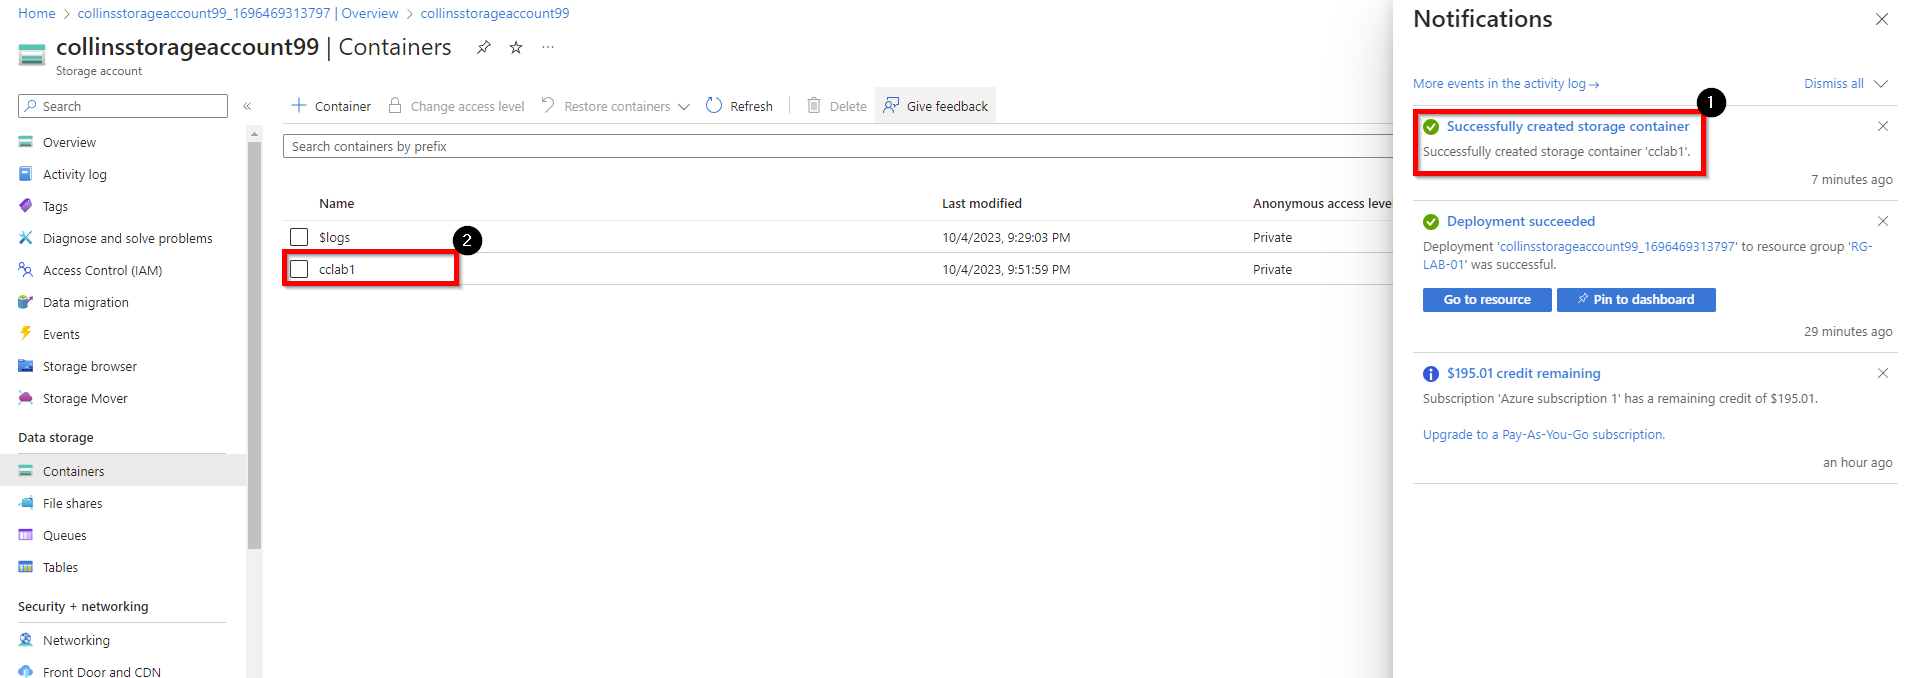The image size is (1918, 678).
Task: Dismiss the storage container created notification
Action: pos(1883,126)
